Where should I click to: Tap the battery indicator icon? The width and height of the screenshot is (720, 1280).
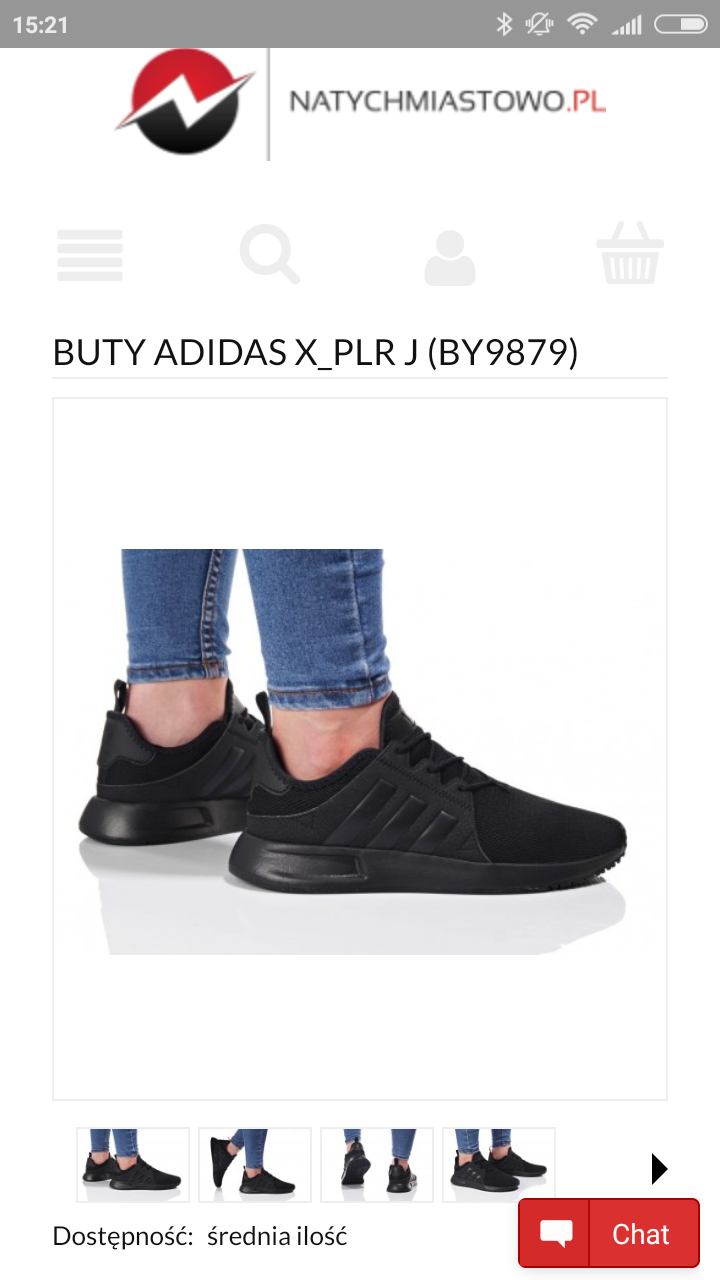[680, 24]
